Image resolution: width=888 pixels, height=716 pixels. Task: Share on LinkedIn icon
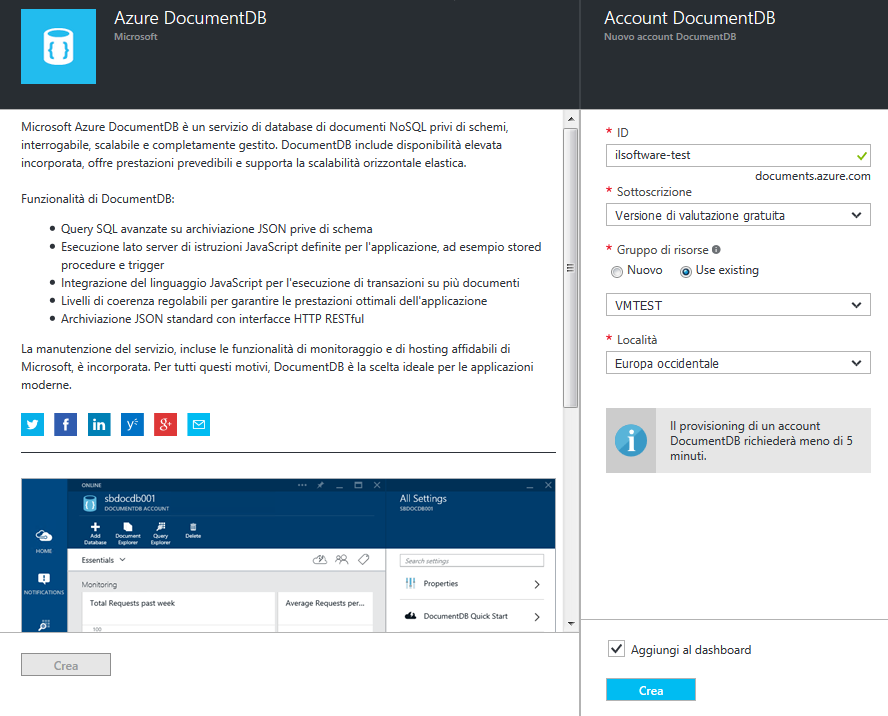click(x=99, y=424)
